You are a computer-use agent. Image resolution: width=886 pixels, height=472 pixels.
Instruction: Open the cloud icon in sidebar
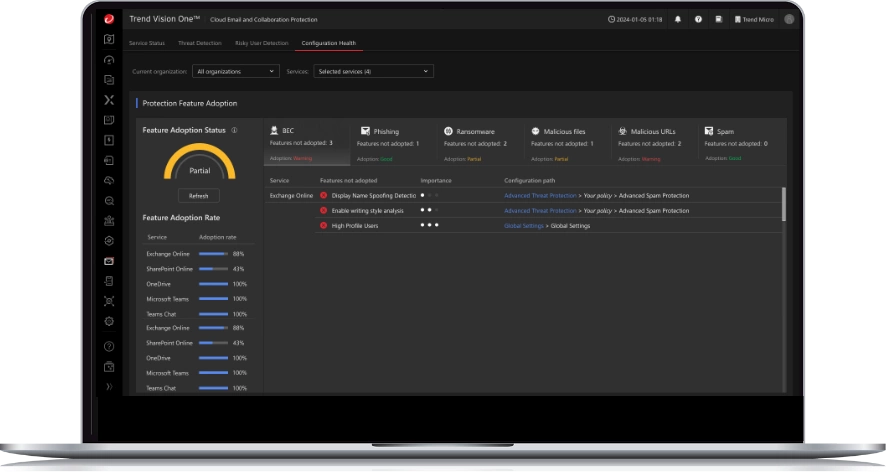[109, 180]
